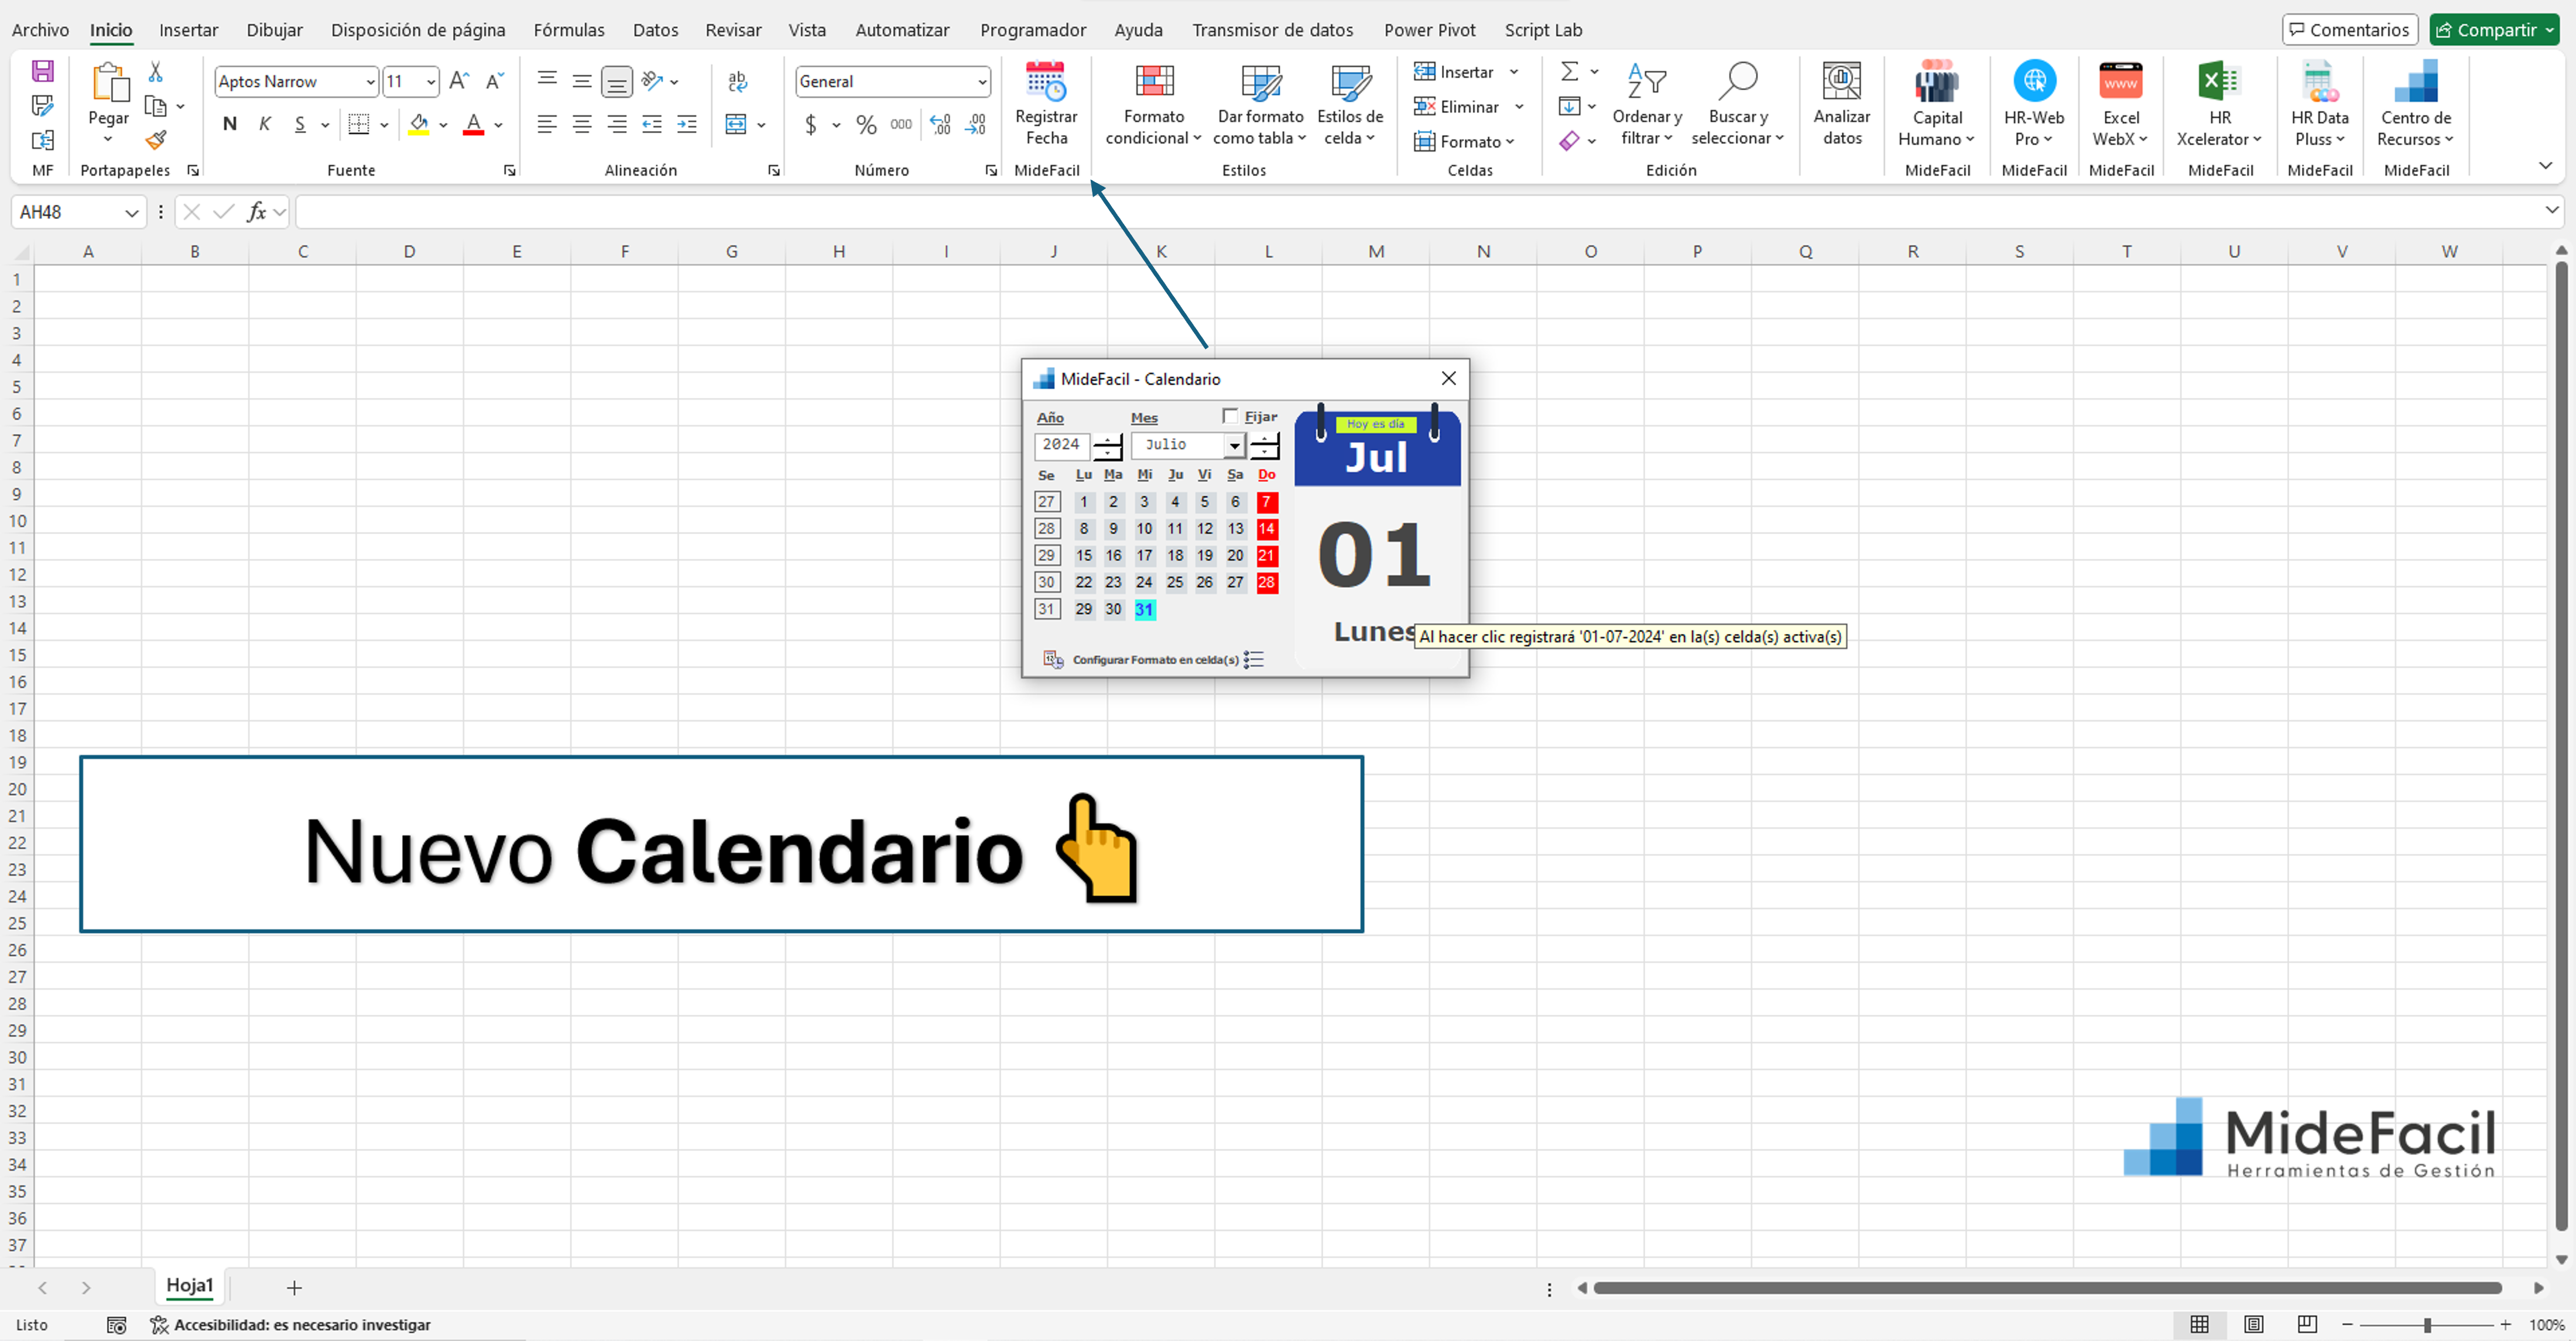Toggle bold formatting N button
Image resolution: width=2576 pixels, height=1341 pixels.
coord(230,124)
